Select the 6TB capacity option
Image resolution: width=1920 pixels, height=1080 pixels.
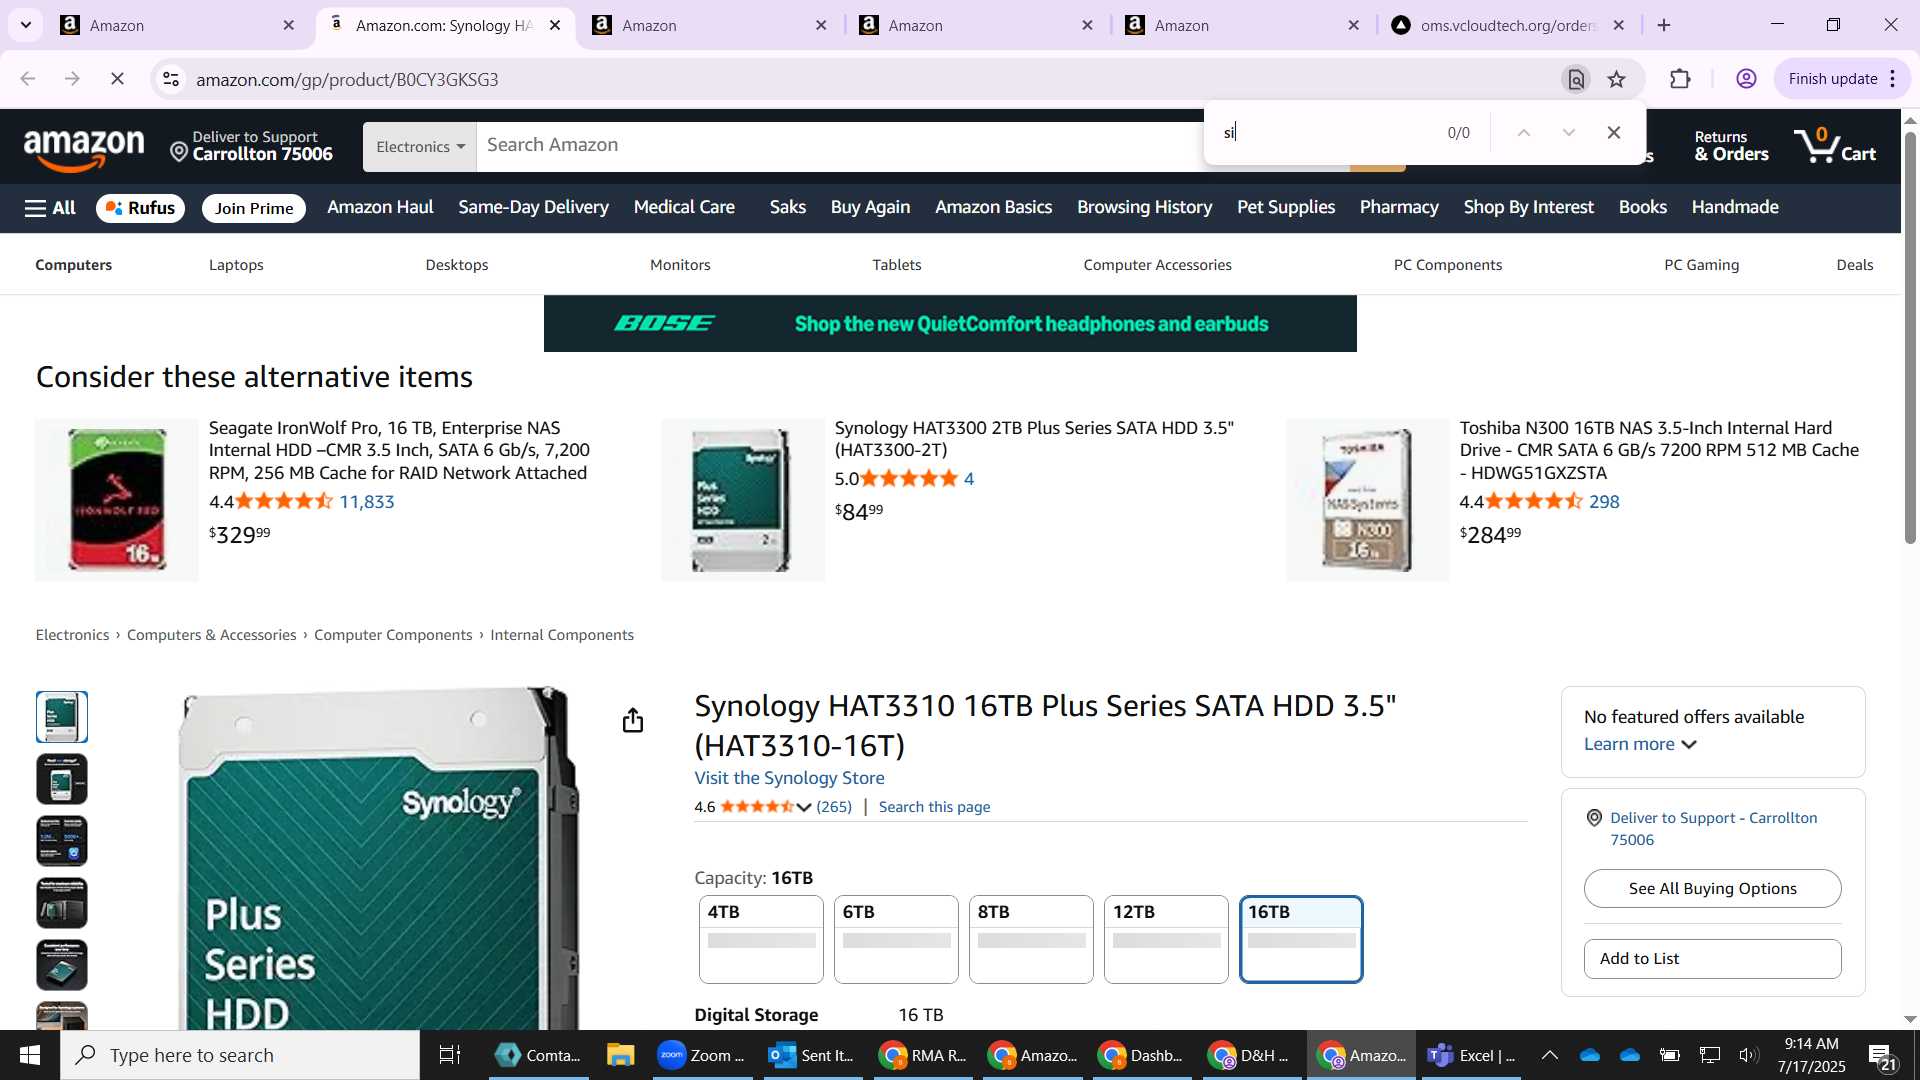coord(896,939)
